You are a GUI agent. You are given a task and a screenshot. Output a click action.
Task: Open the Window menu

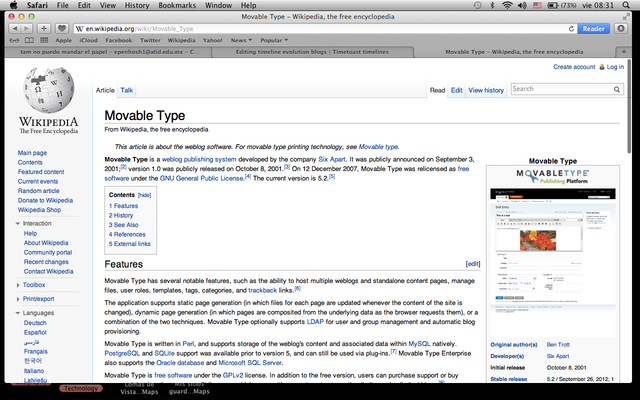pos(218,5)
